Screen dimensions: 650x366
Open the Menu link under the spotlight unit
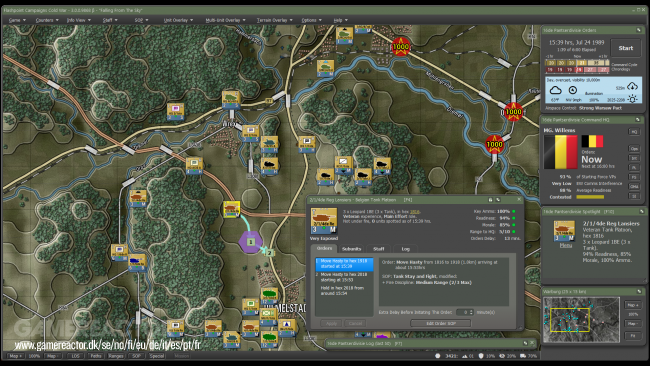pos(565,245)
